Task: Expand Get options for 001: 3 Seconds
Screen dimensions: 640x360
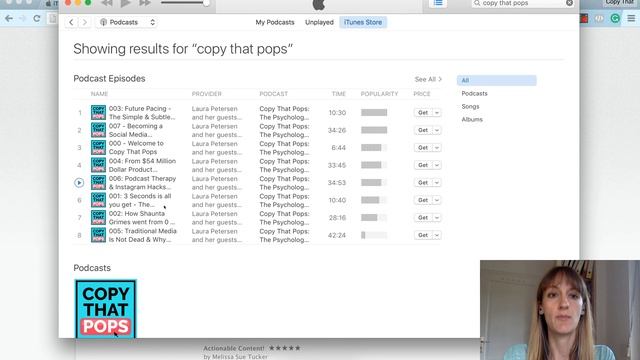Action: click(437, 200)
